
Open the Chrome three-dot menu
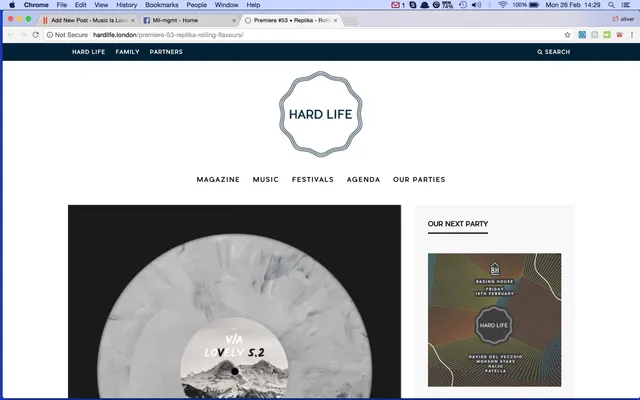pyautogui.click(x=632, y=35)
